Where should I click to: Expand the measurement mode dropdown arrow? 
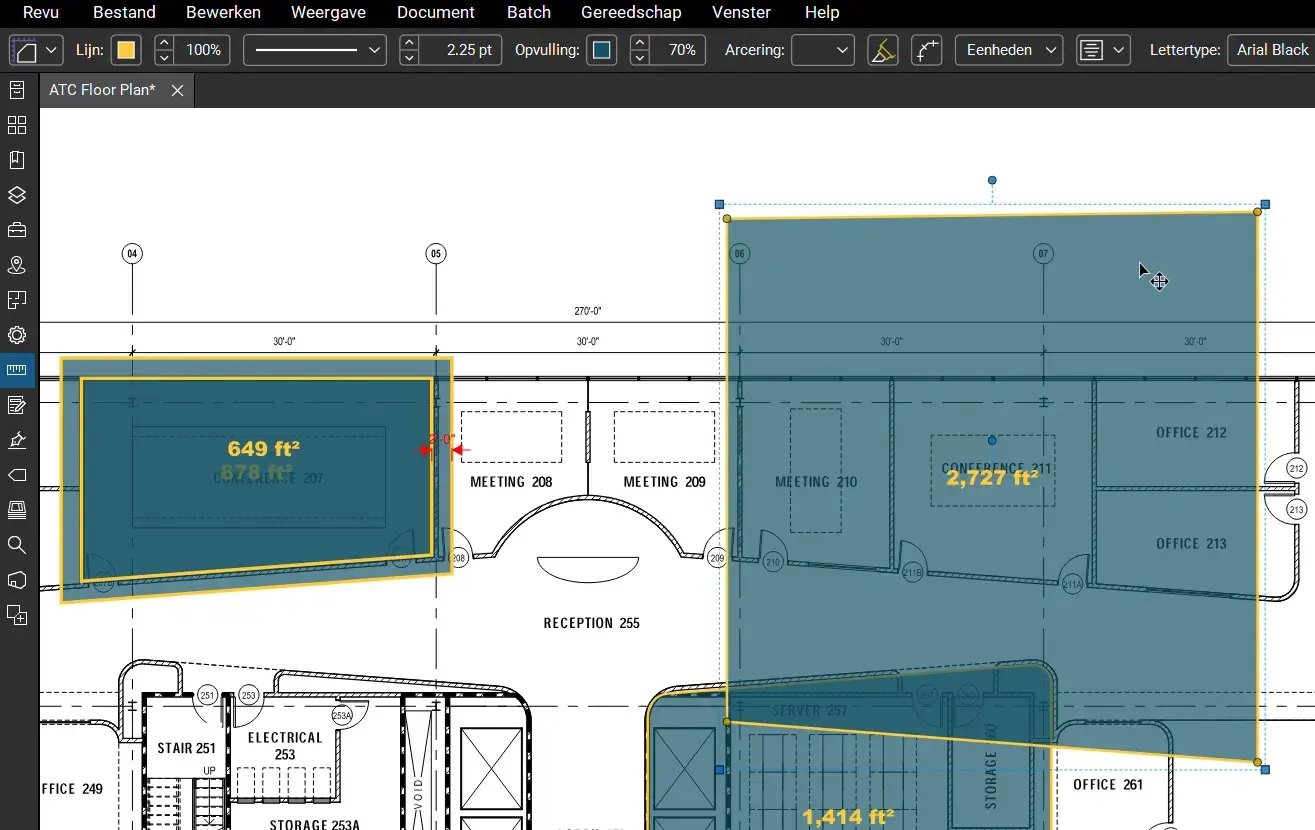[52, 50]
